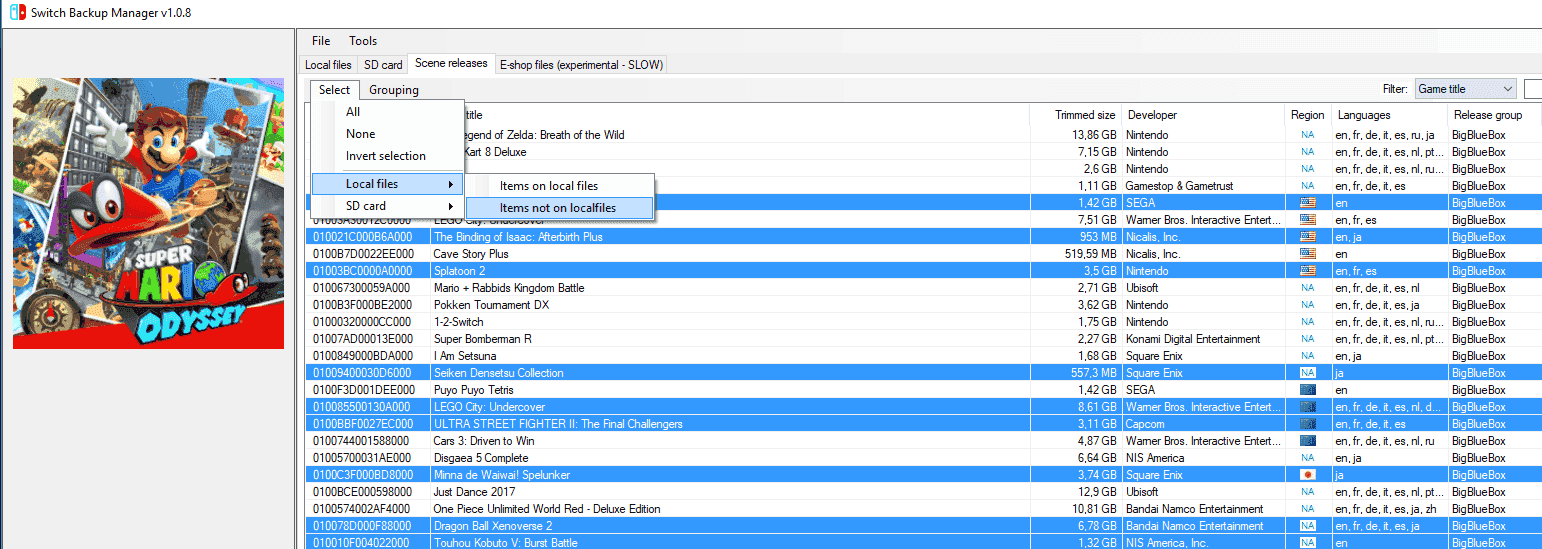Open the File menu

[x=321, y=41]
